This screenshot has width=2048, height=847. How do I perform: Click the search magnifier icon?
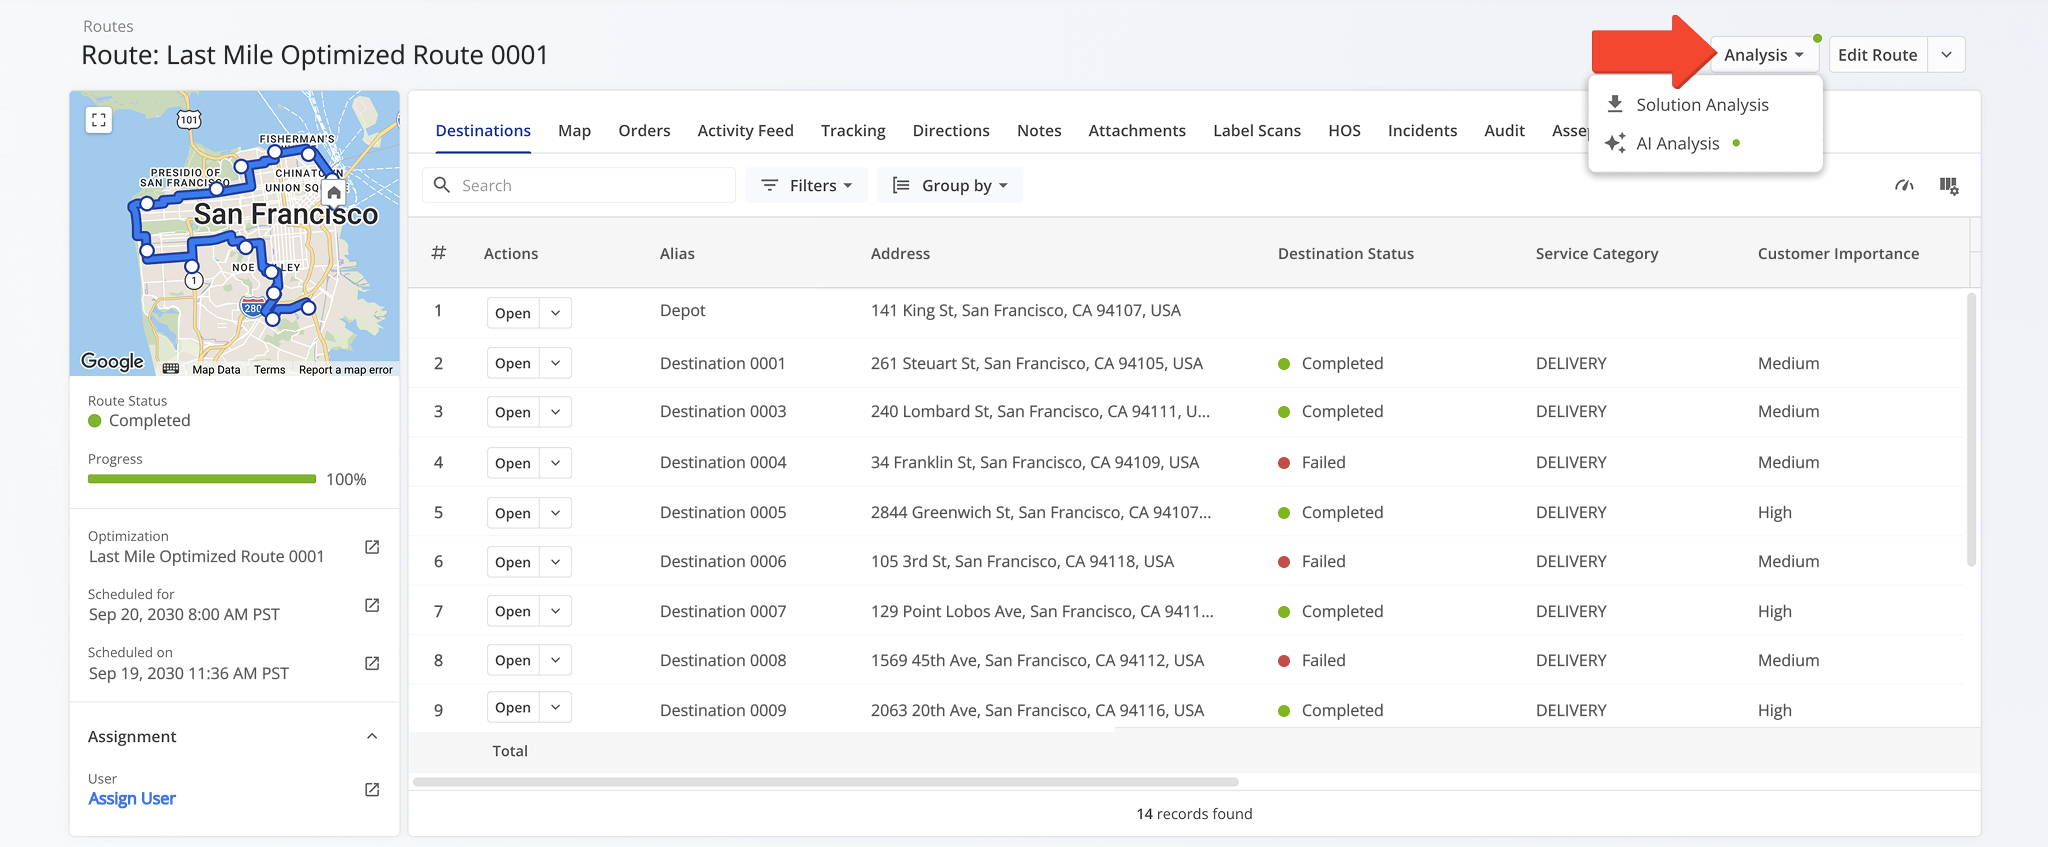click(x=442, y=185)
